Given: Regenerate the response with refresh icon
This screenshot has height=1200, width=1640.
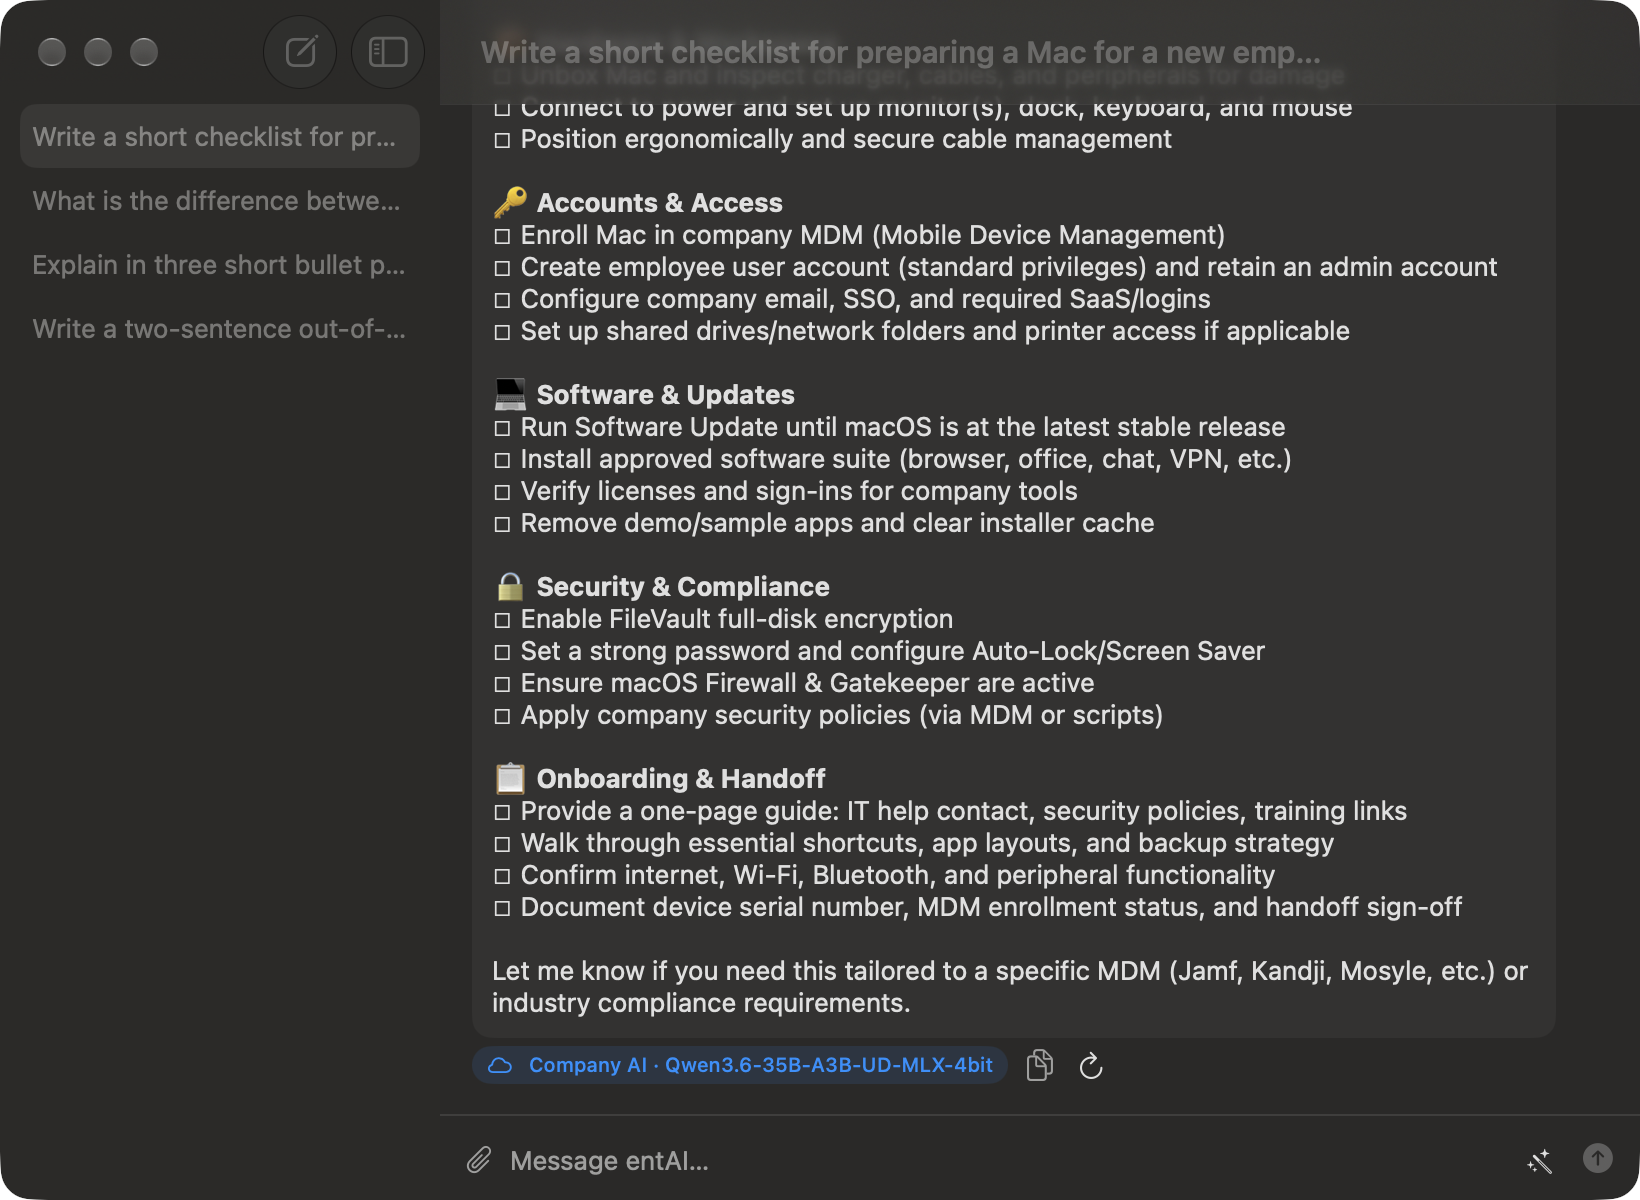Looking at the screenshot, I should (1091, 1066).
